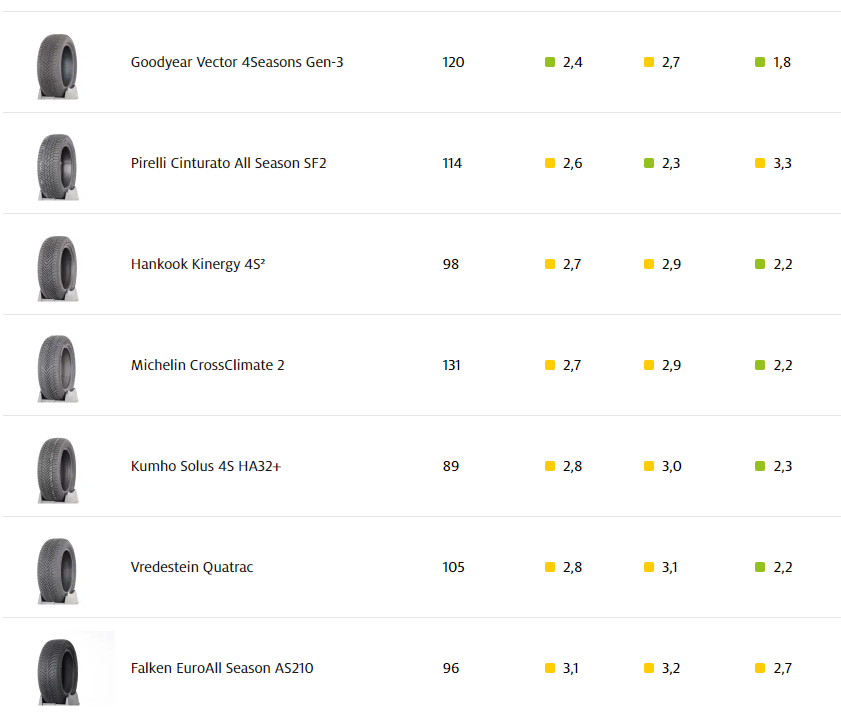Open Vredestein Quatrac product page
Image resolution: width=841 pixels, height=716 pixels.
point(192,567)
